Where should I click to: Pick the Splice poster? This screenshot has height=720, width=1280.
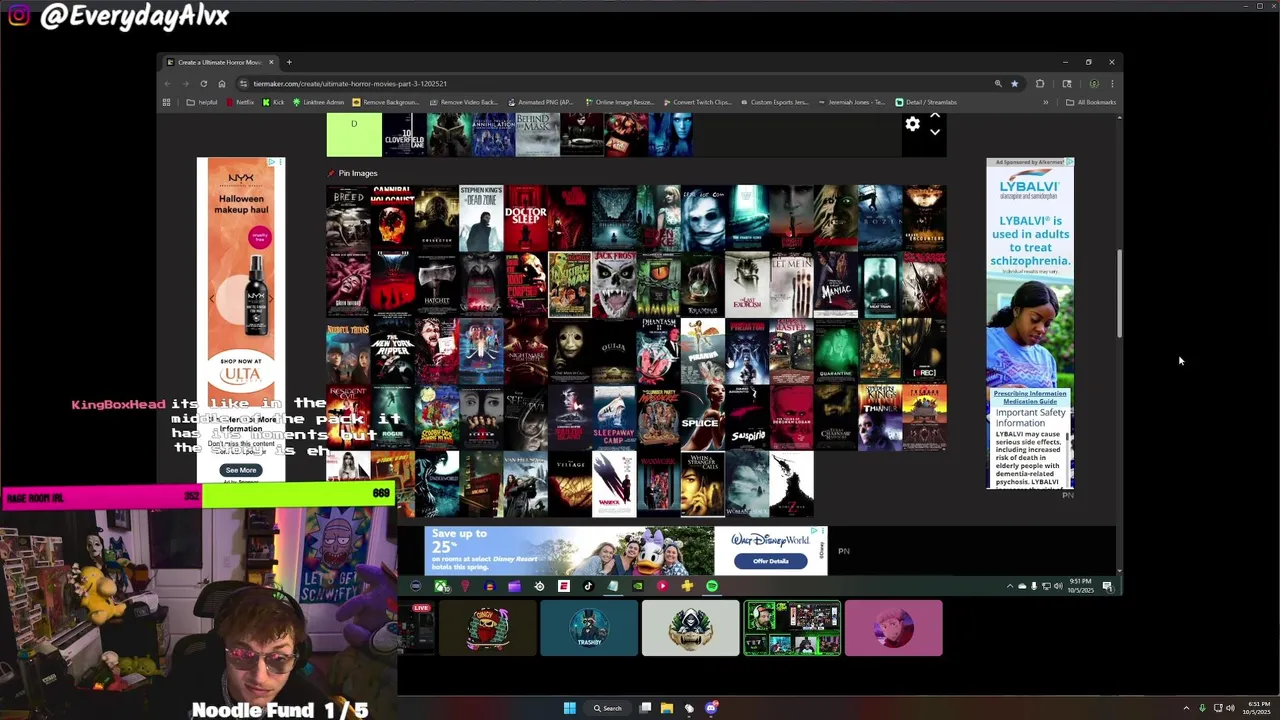pos(702,418)
